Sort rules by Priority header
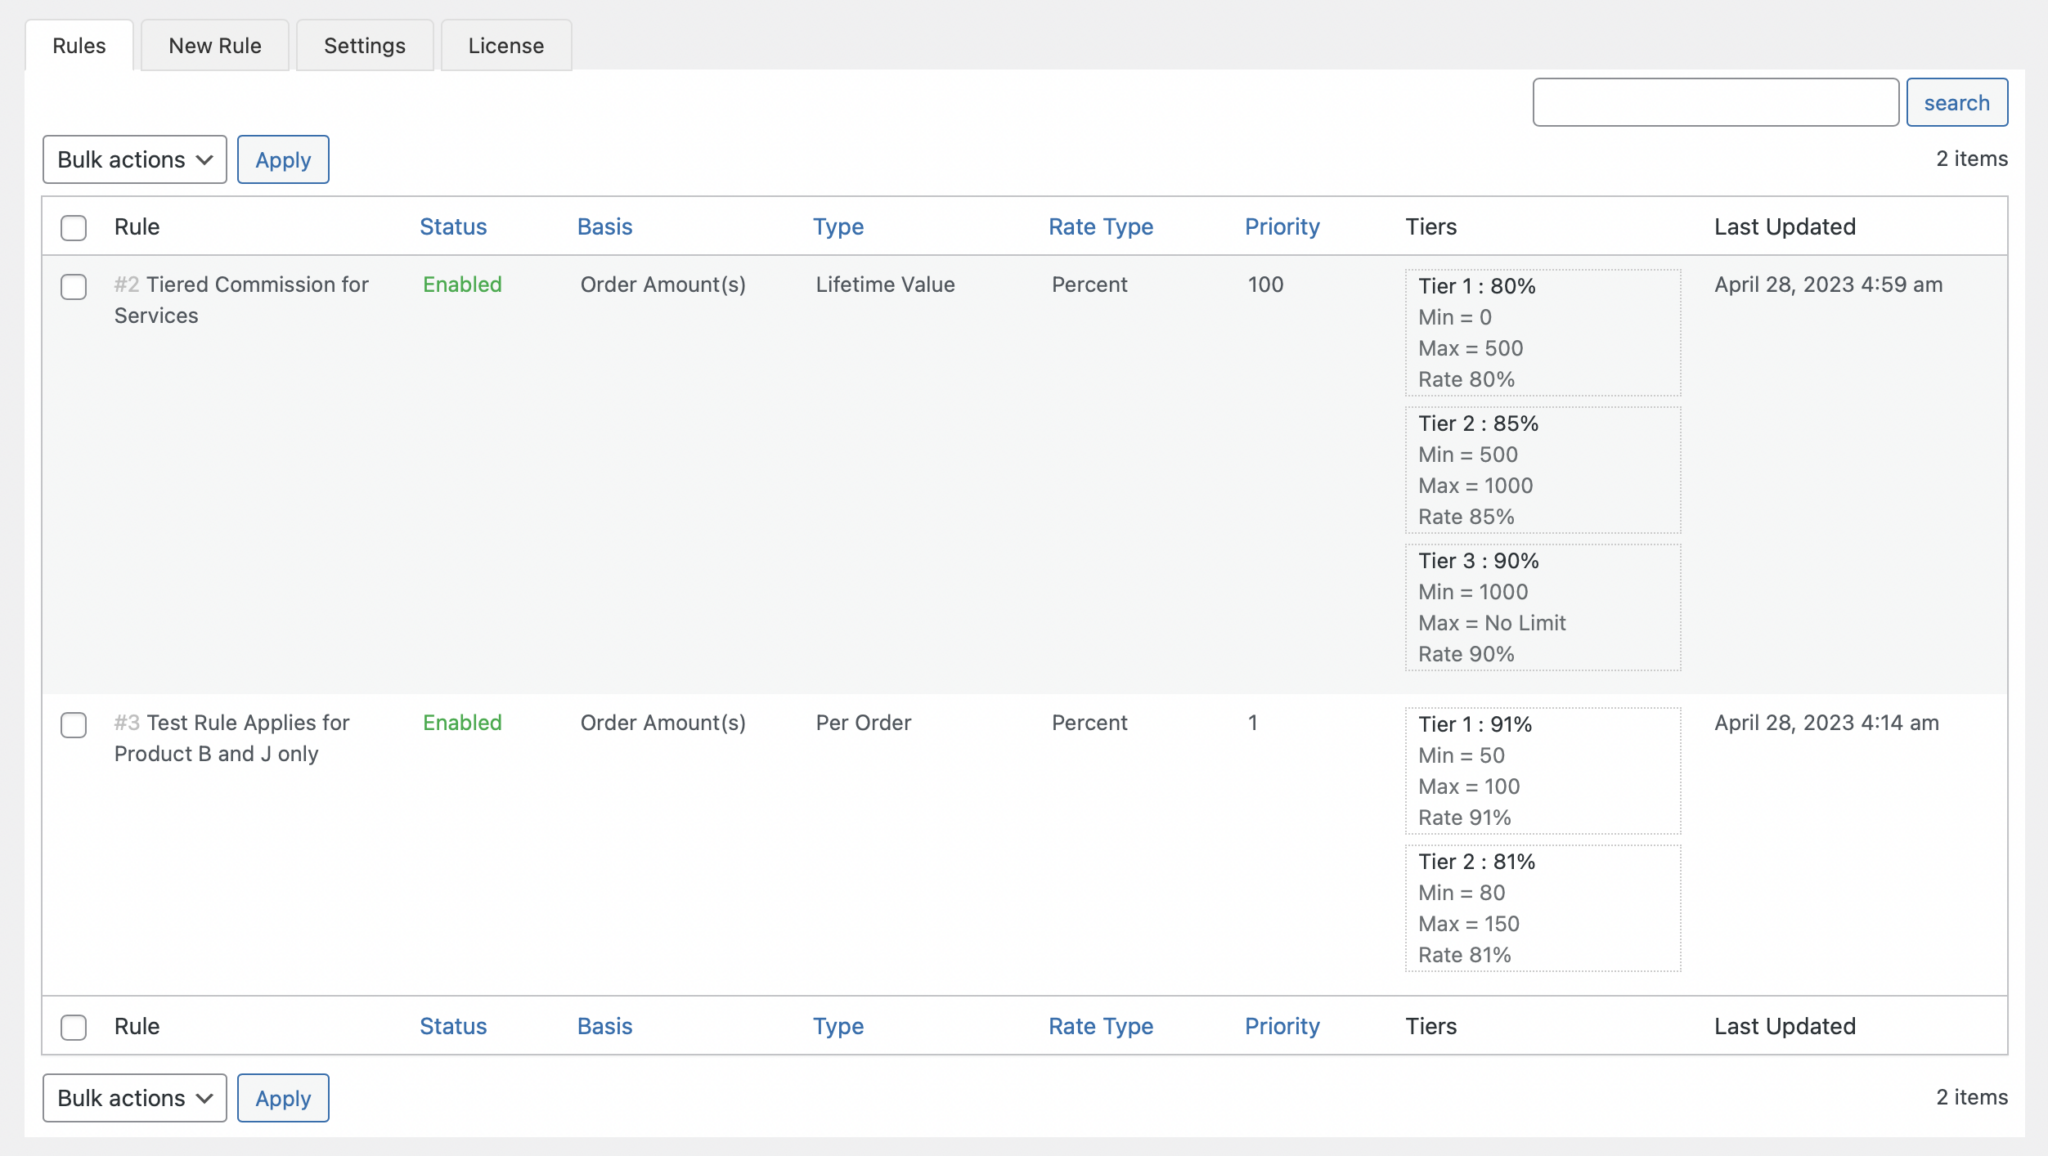The image size is (2048, 1156). [1282, 227]
